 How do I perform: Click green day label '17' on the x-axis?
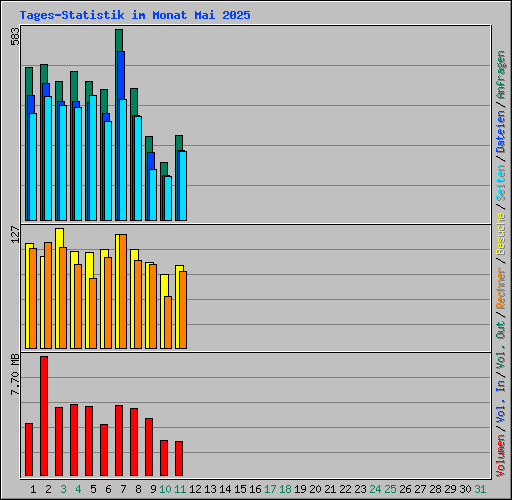pos(270,489)
